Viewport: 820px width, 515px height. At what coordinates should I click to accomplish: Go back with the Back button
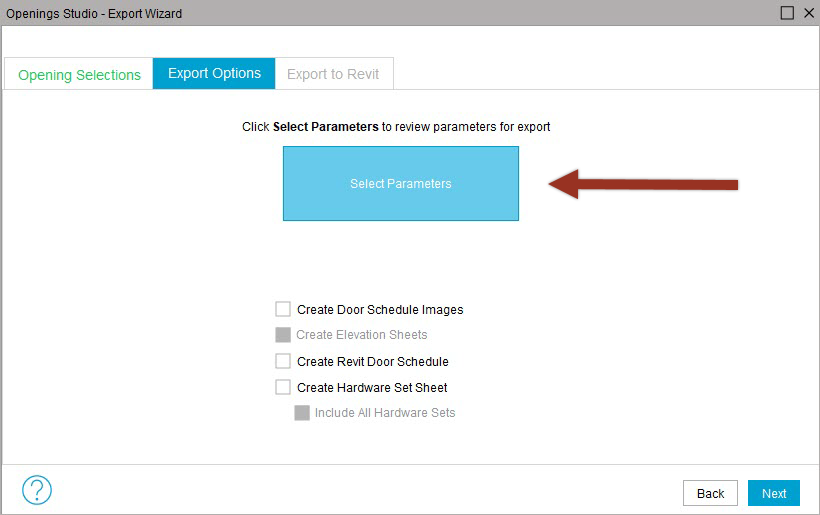[x=710, y=493]
